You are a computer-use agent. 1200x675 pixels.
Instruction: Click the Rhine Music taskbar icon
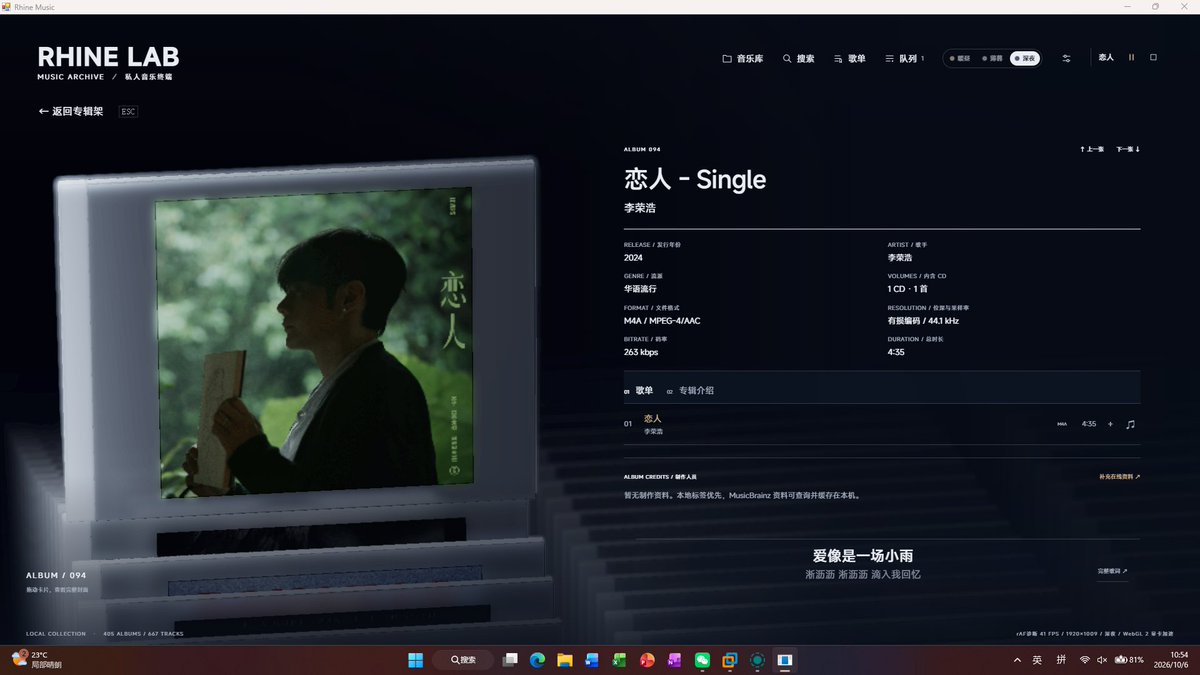(785, 660)
